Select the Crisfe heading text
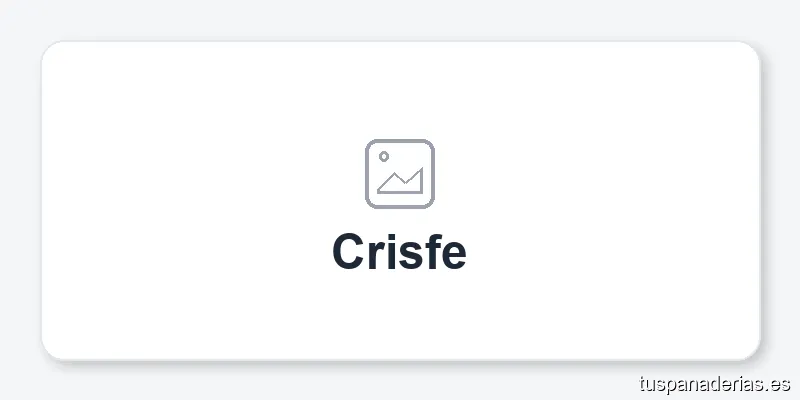The height and width of the screenshot is (400, 800). point(399,251)
